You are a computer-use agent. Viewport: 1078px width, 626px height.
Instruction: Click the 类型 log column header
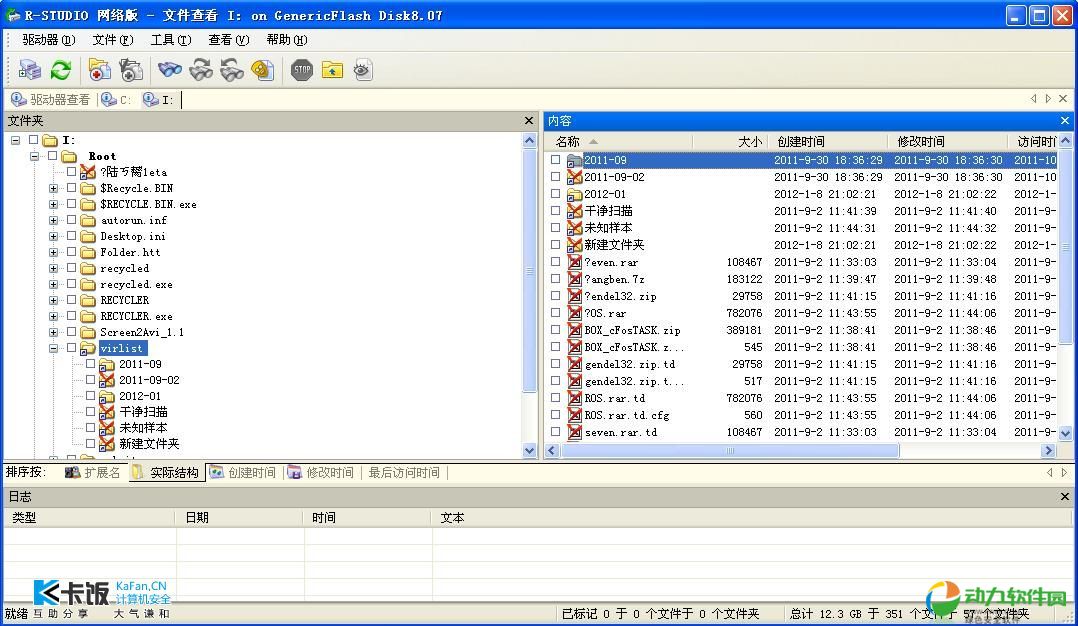[89, 517]
